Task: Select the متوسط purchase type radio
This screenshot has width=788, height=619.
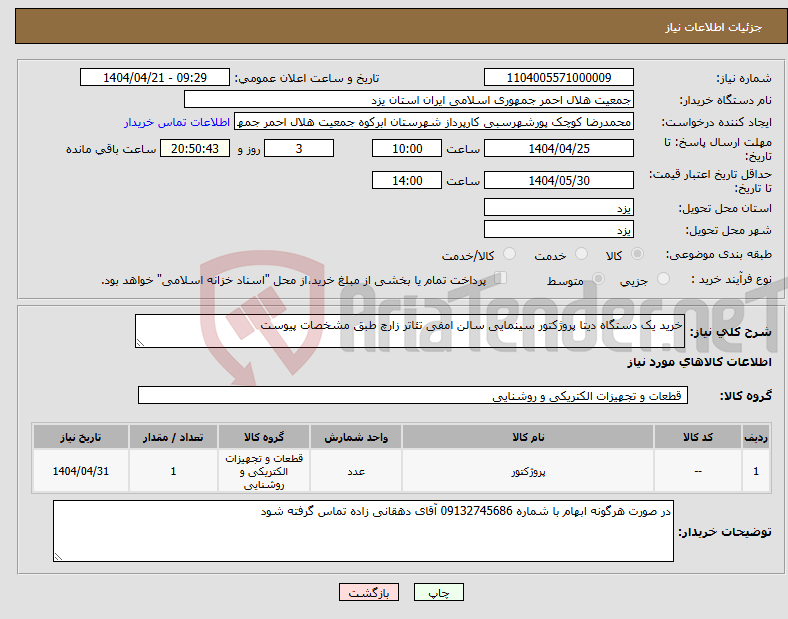Action: pos(598,278)
